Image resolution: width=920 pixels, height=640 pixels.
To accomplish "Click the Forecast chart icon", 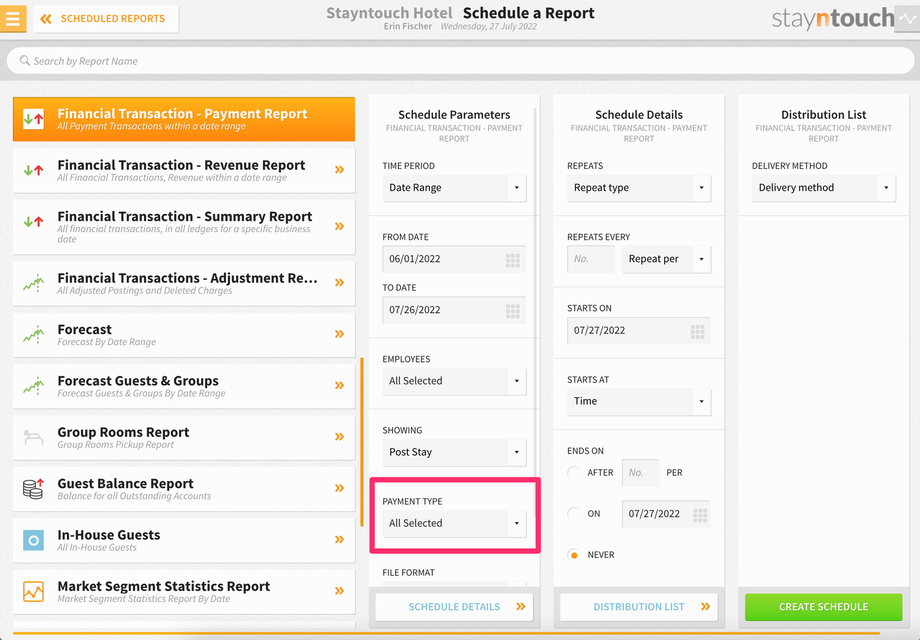I will [33, 335].
